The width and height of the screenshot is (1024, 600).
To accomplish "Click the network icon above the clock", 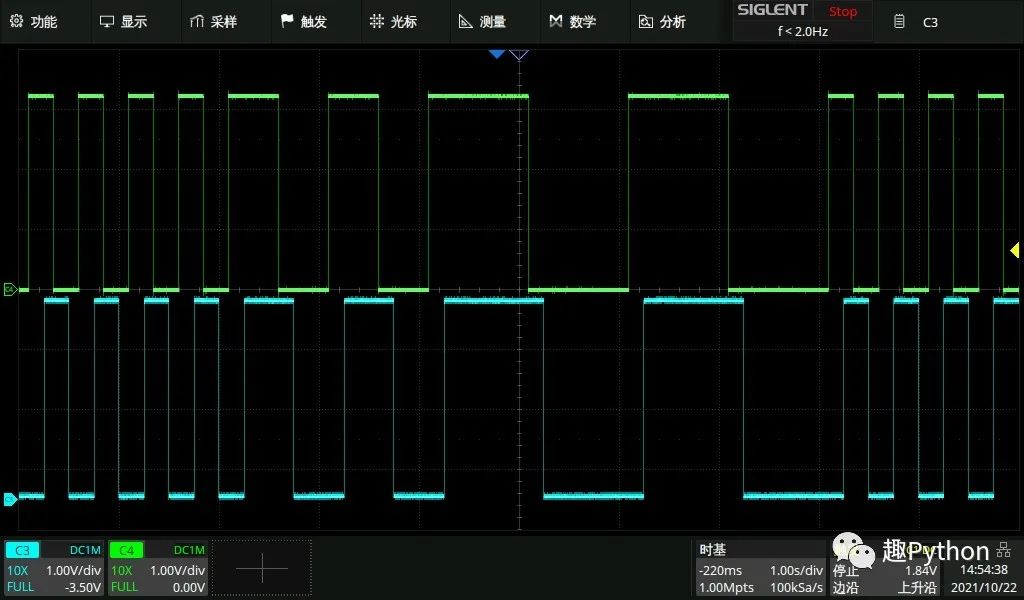I will (x=1004, y=549).
